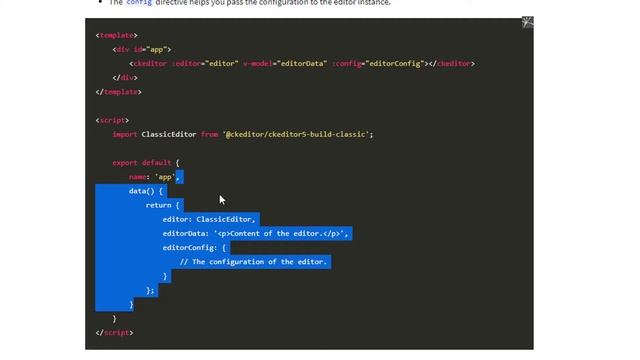640x360 pixels.
Task: Click the return { line
Action: tap(162, 205)
